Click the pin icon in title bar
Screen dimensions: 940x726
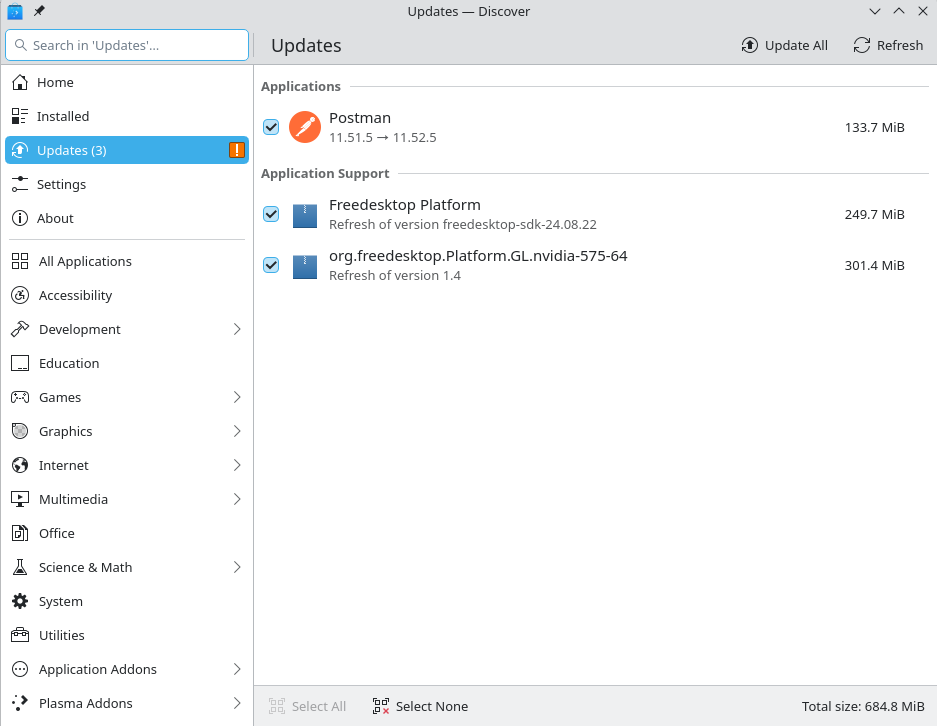pos(39,11)
